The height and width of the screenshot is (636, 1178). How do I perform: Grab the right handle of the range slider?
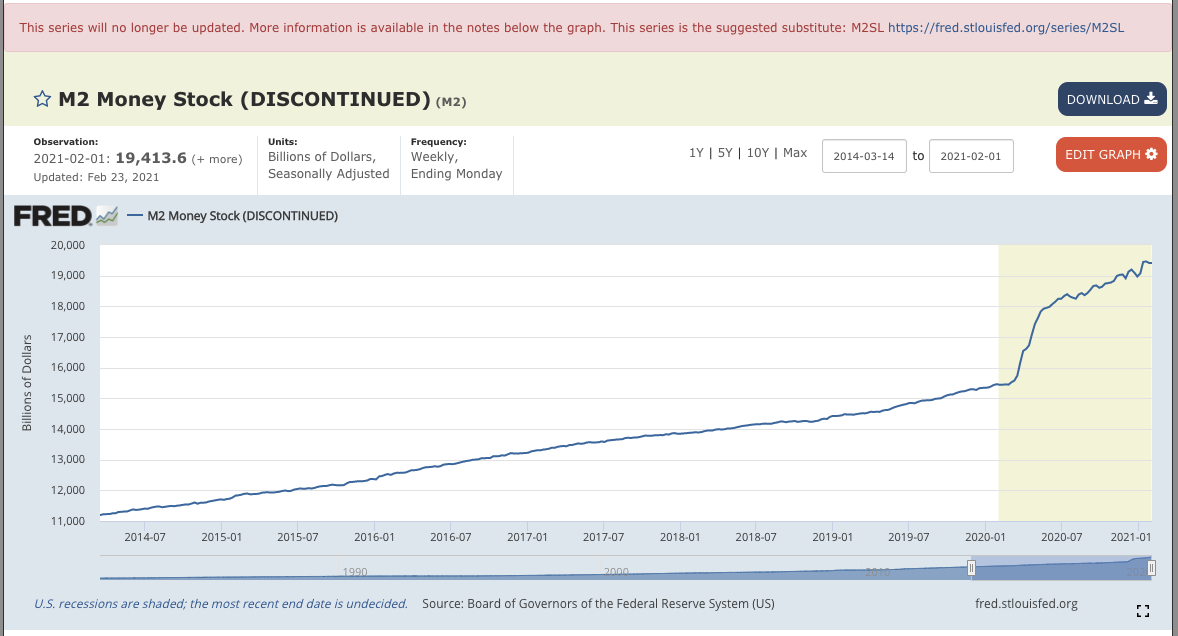coord(1151,568)
